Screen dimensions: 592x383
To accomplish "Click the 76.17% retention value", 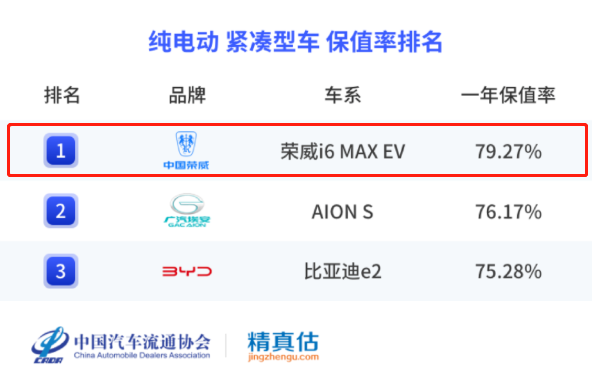I will (x=509, y=212).
